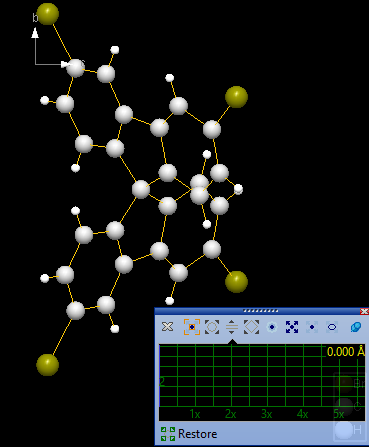Click the 1x mark on the green grid

click(x=195, y=414)
